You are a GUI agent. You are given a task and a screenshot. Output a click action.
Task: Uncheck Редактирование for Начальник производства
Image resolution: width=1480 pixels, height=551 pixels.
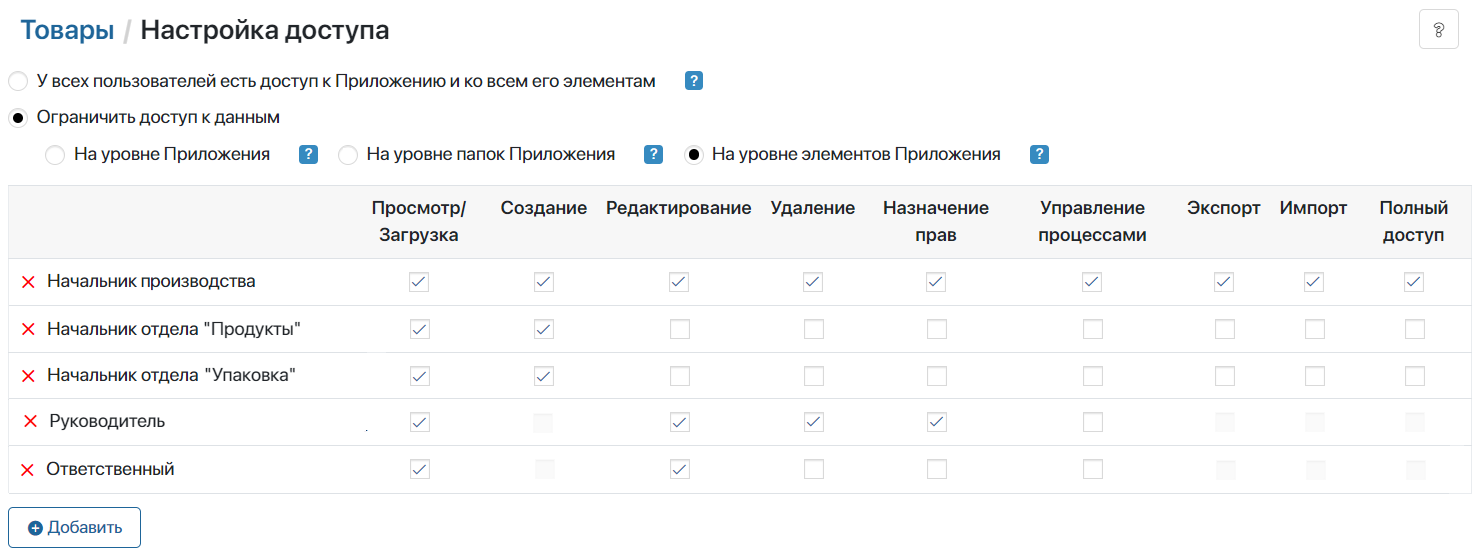pos(679,282)
